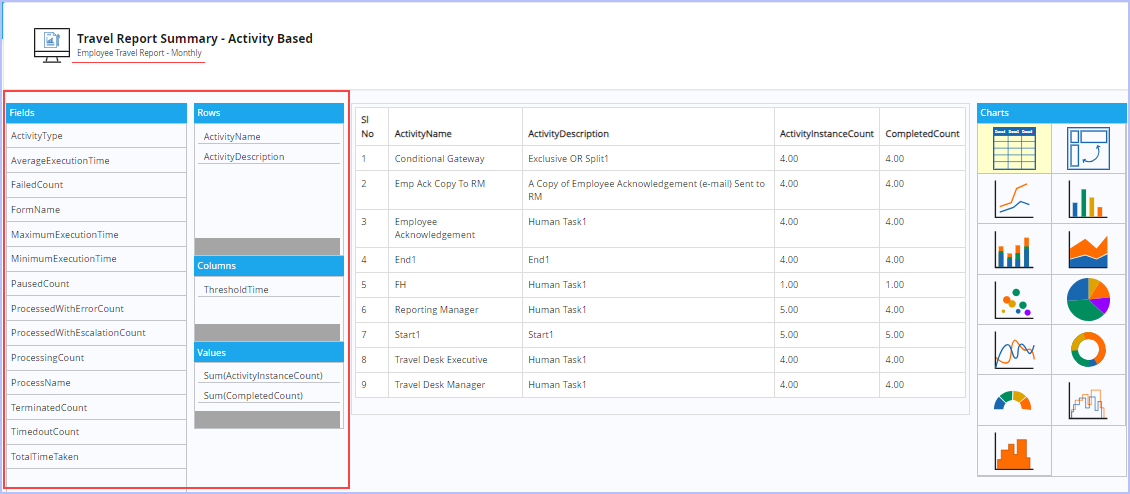
Task: Select the scatter bubble chart icon
Action: coord(1014,299)
